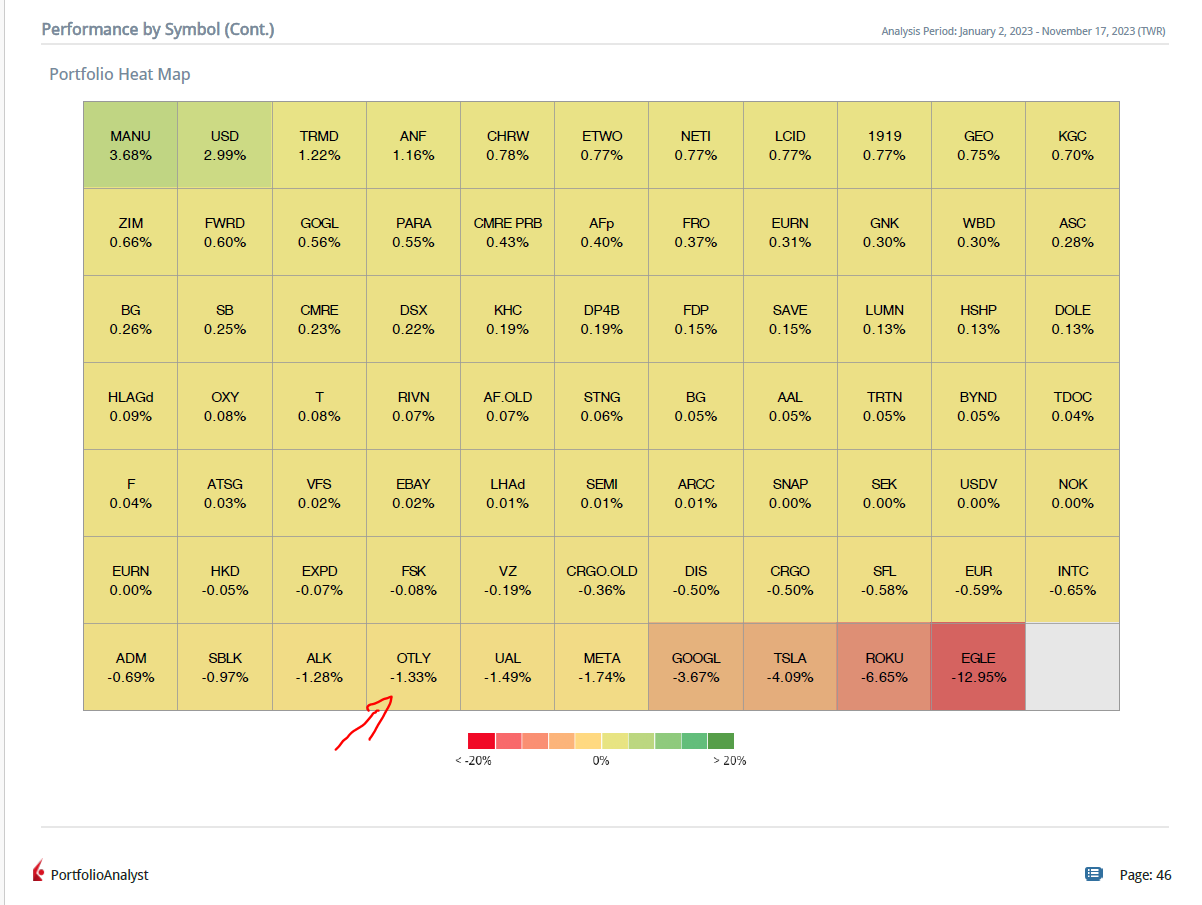Click the BG 0.26% cell
The image size is (1202, 905).
click(130, 319)
